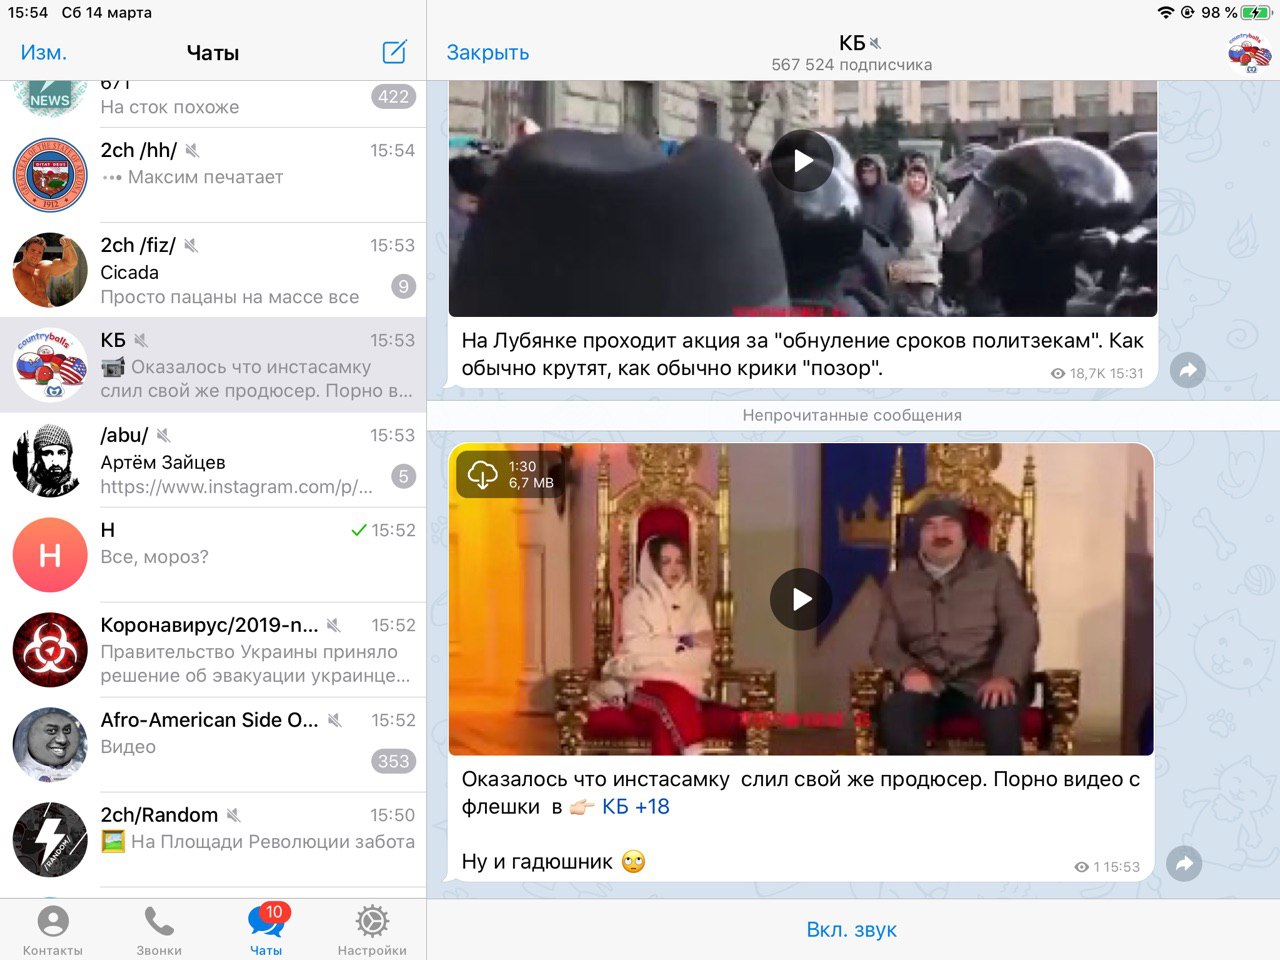
Task: Forward the instasamka post with share arrow
Action: [1185, 864]
